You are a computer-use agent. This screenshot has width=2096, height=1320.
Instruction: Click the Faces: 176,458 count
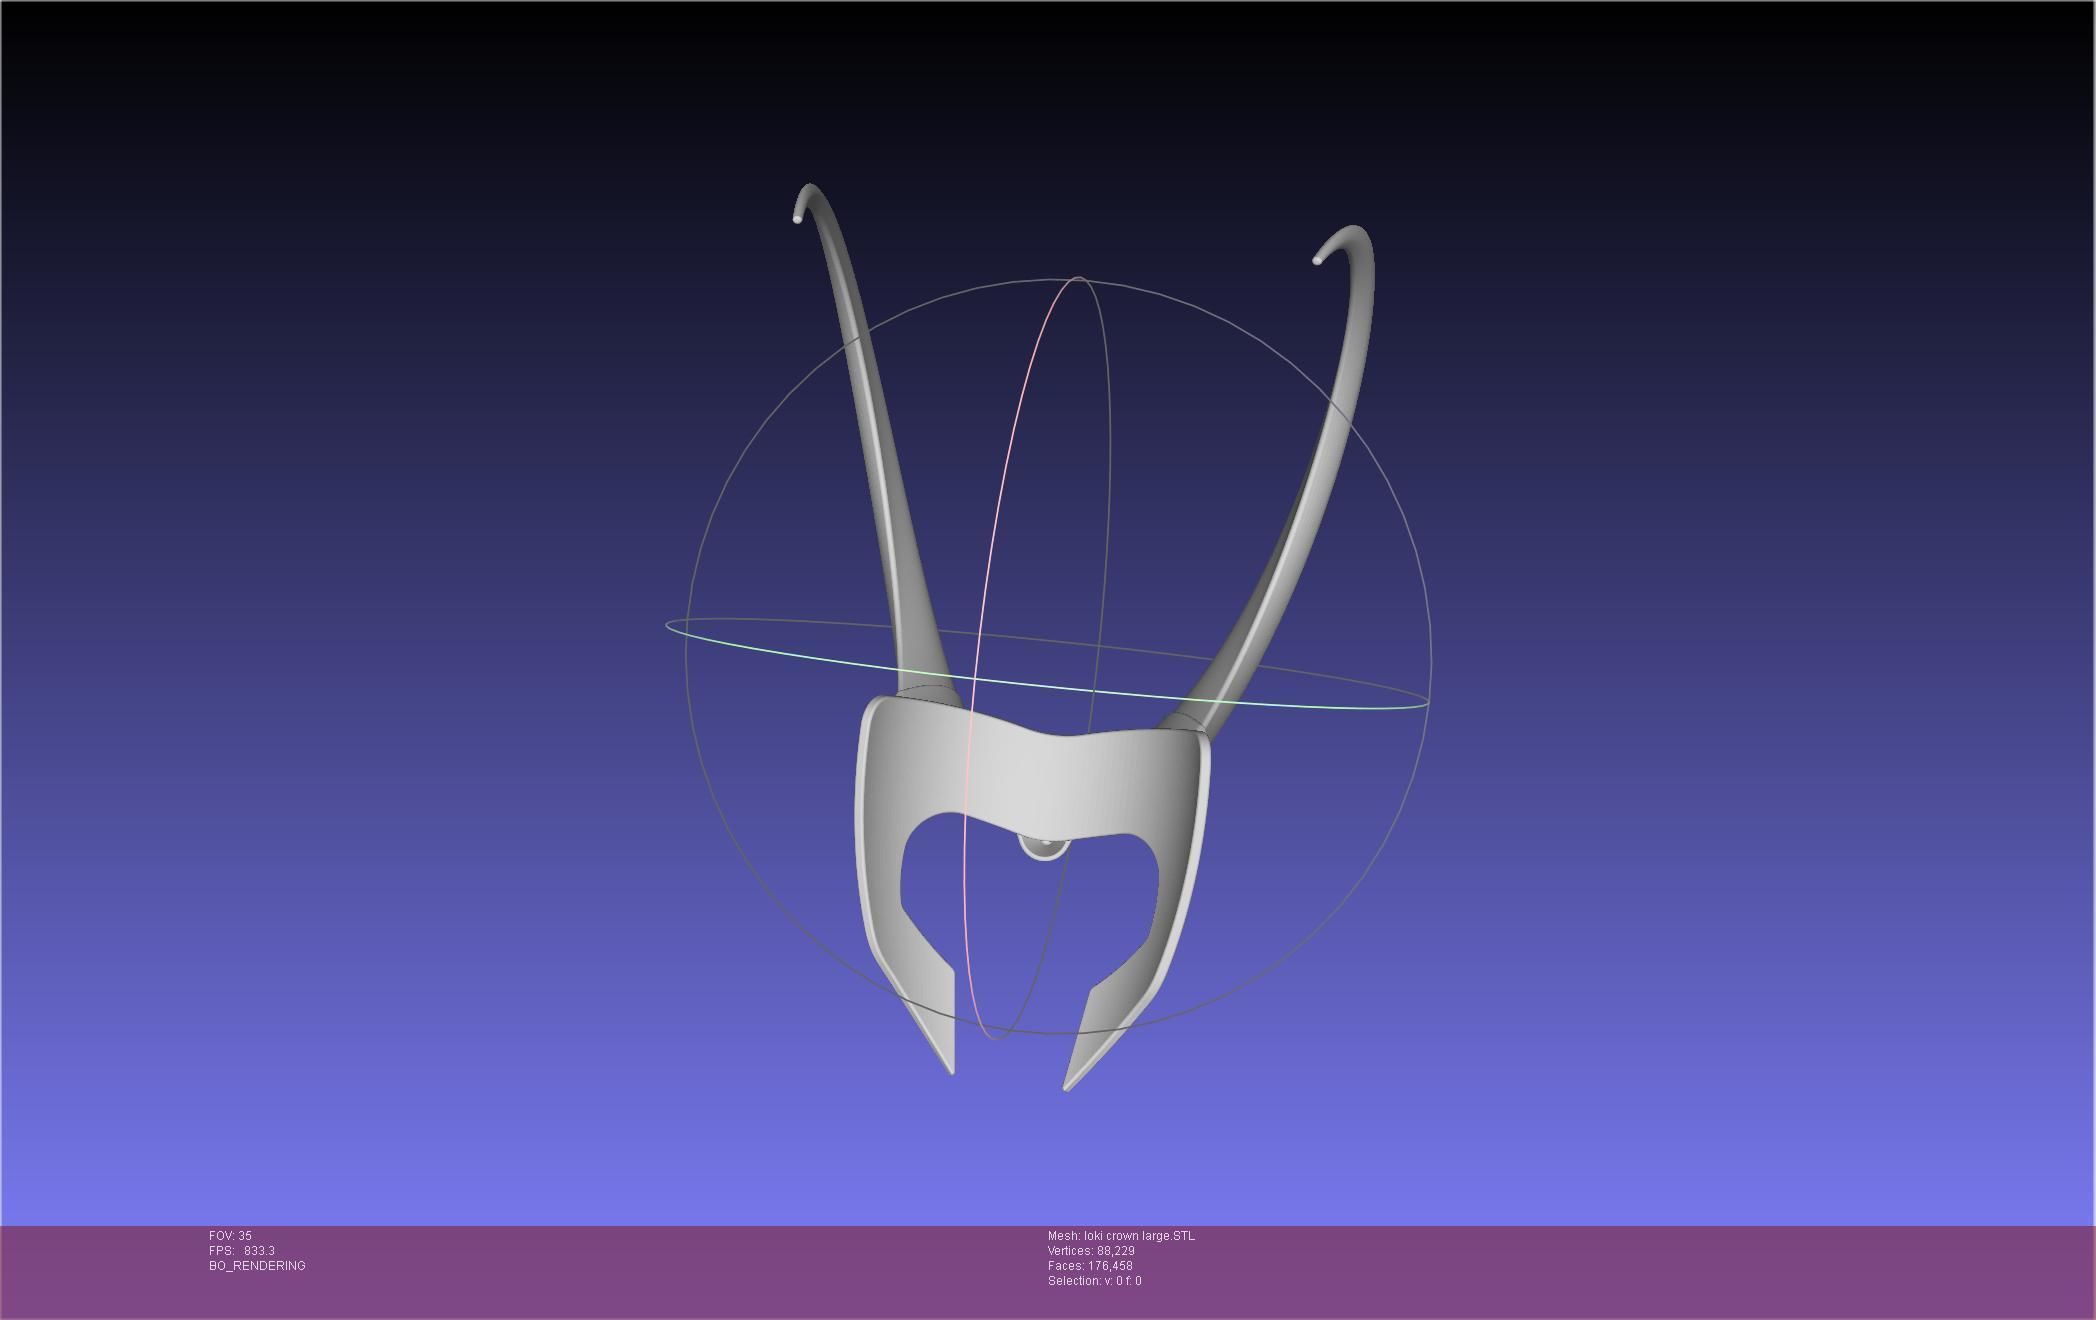pos(1090,1266)
